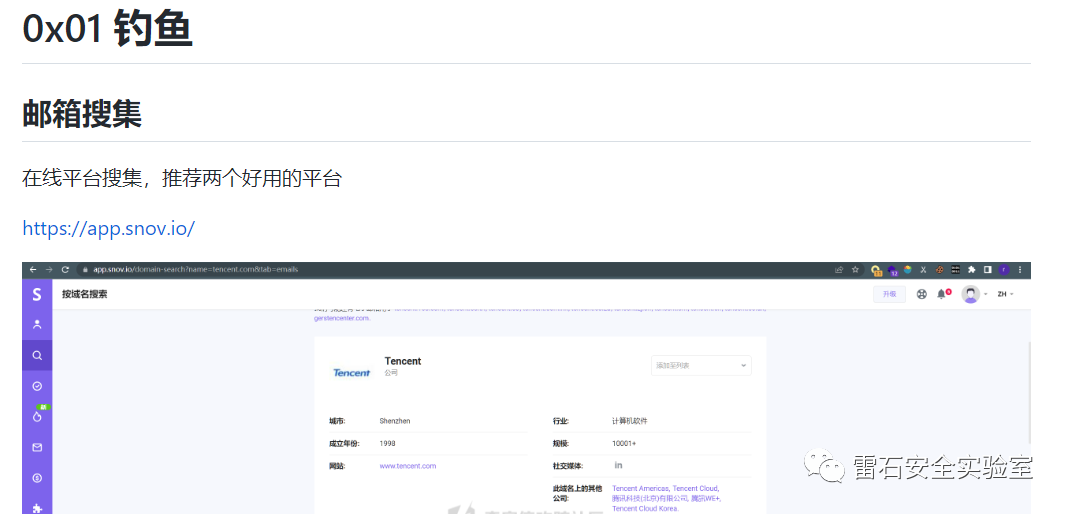Open the lifebuoy help icon
The width and height of the screenshot is (1068, 514).
[x=922, y=294]
